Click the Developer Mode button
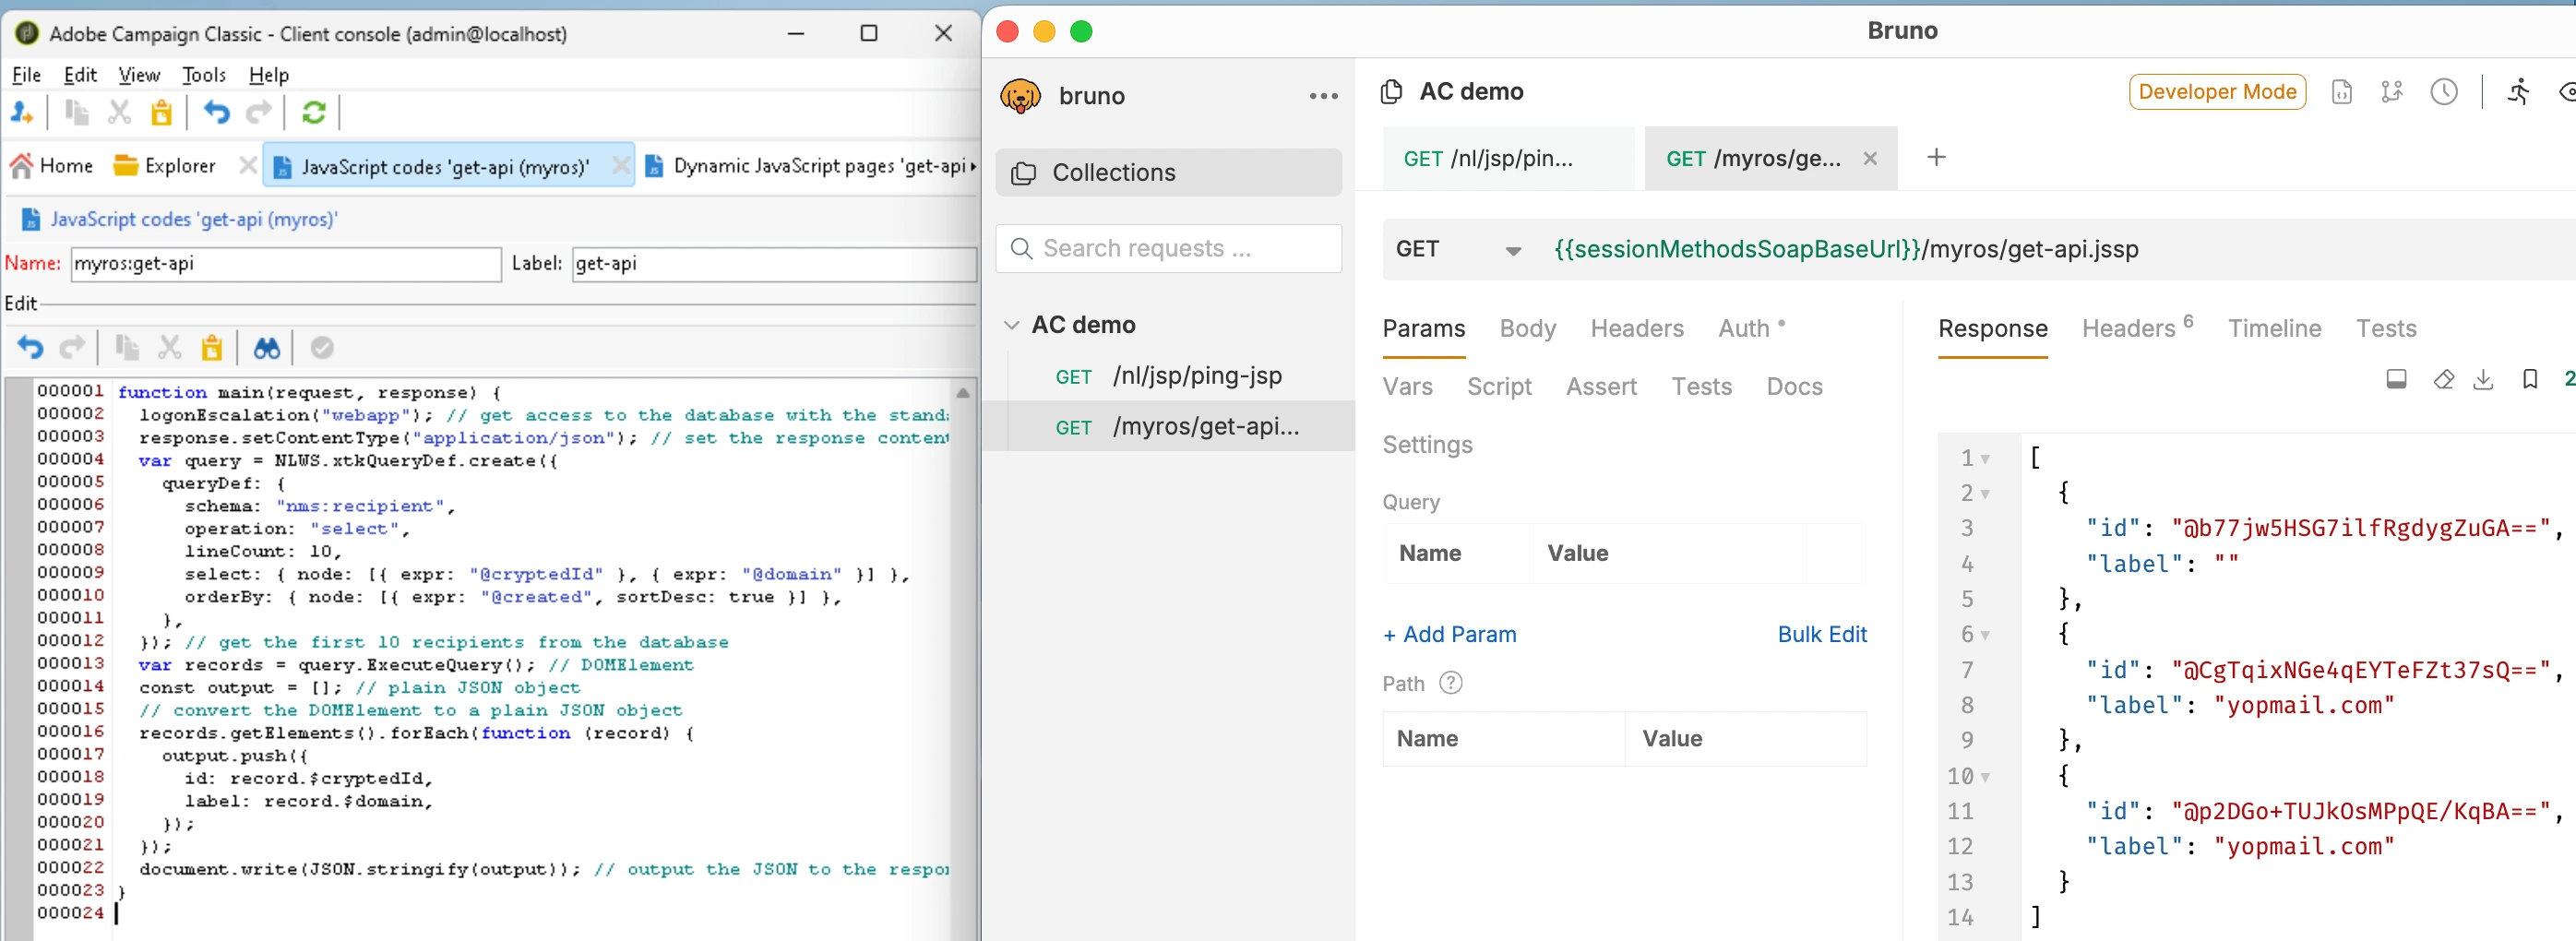 click(x=2217, y=92)
